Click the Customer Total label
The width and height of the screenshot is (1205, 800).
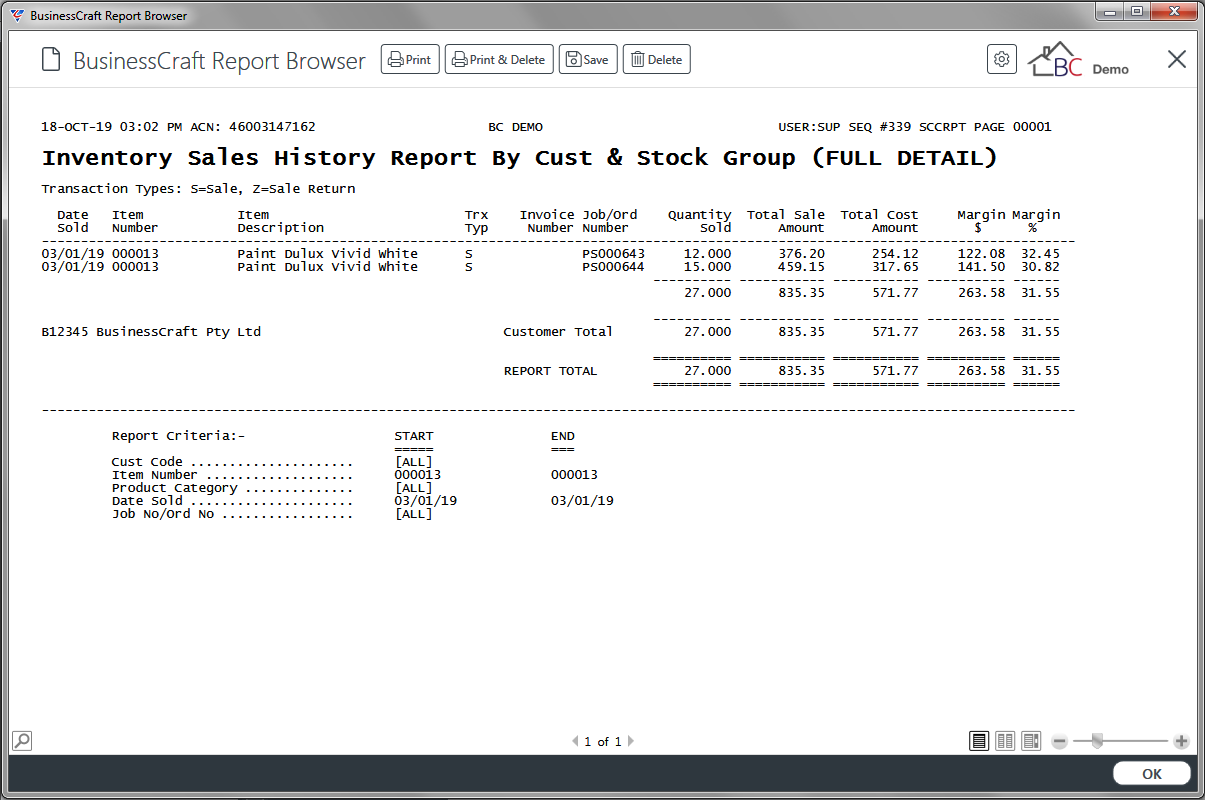click(558, 332)
